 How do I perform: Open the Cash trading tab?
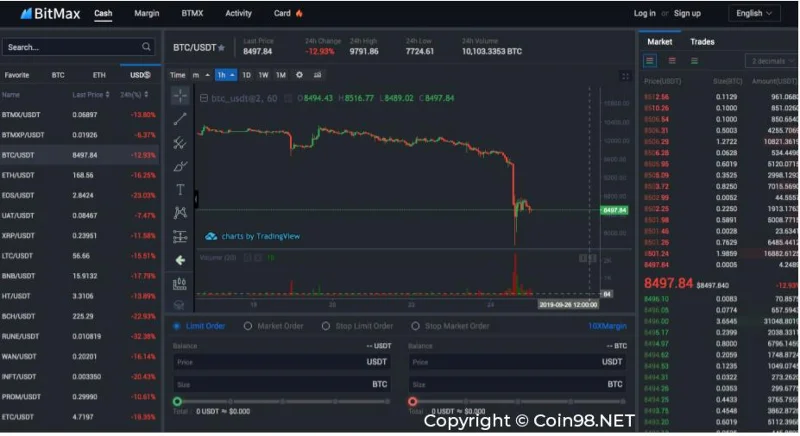pyautogui.click(x=103, y=13)
